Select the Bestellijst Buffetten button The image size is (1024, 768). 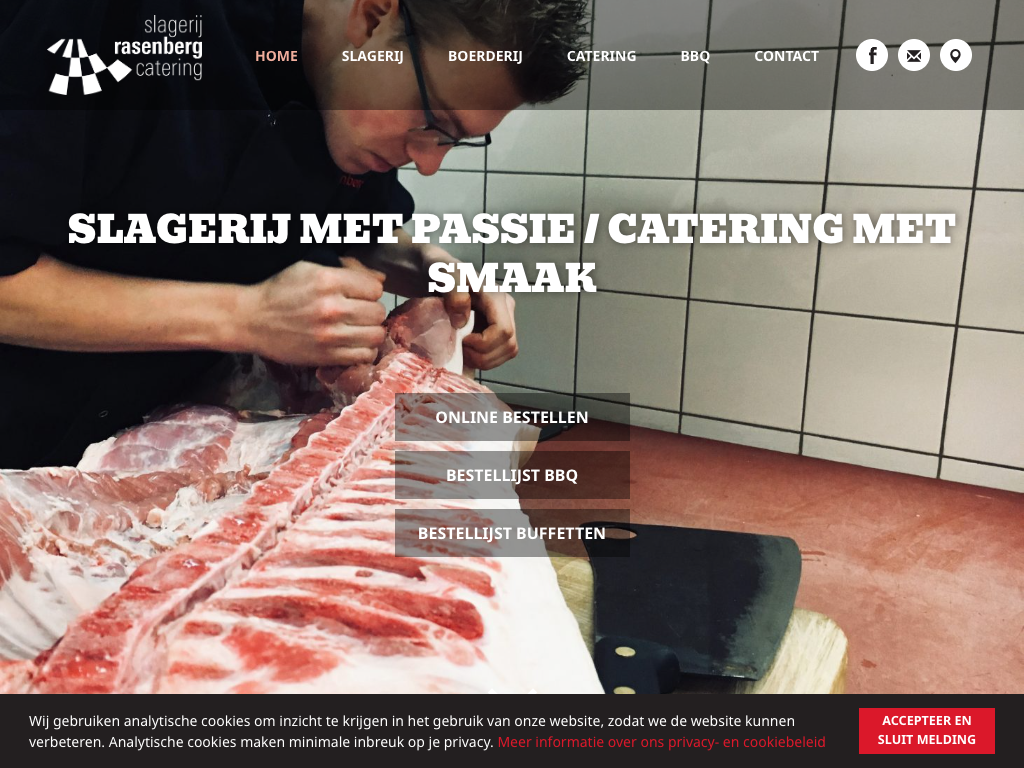click(x=512, y=533)
